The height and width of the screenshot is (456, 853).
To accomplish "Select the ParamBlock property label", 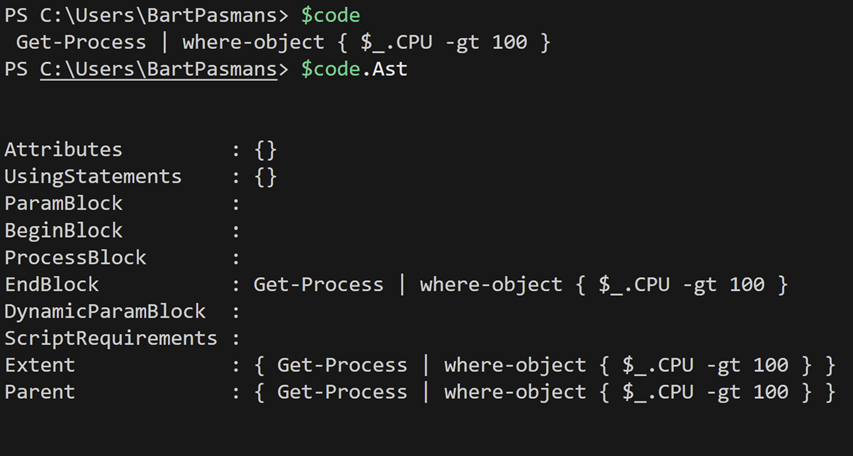I will pos(63,204).
